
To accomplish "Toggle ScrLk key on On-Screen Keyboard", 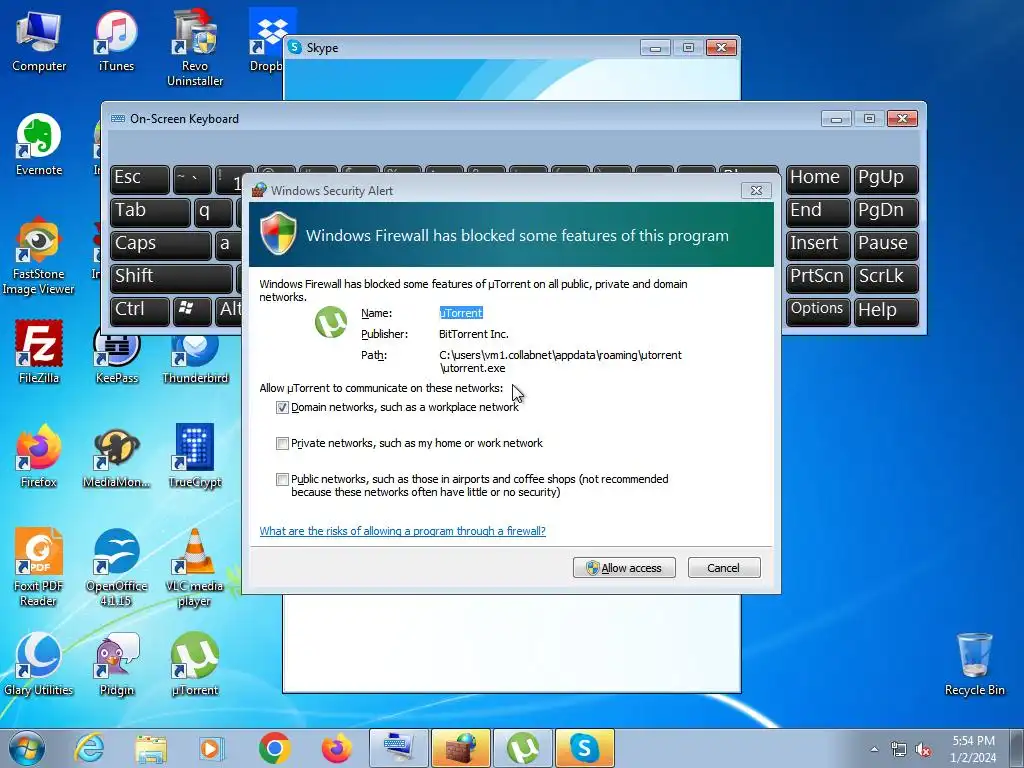I will pos(886,278).
